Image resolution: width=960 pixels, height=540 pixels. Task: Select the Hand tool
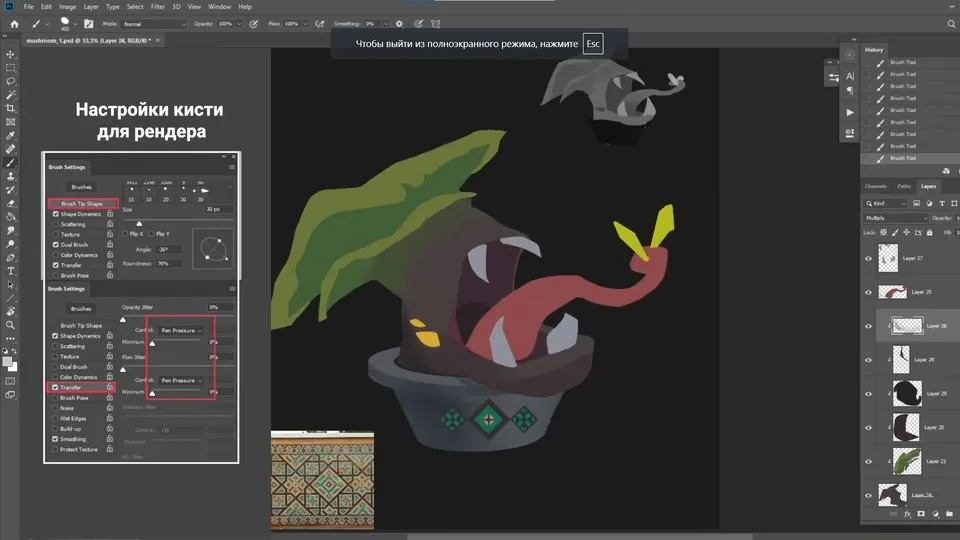[x=10, y=312]
